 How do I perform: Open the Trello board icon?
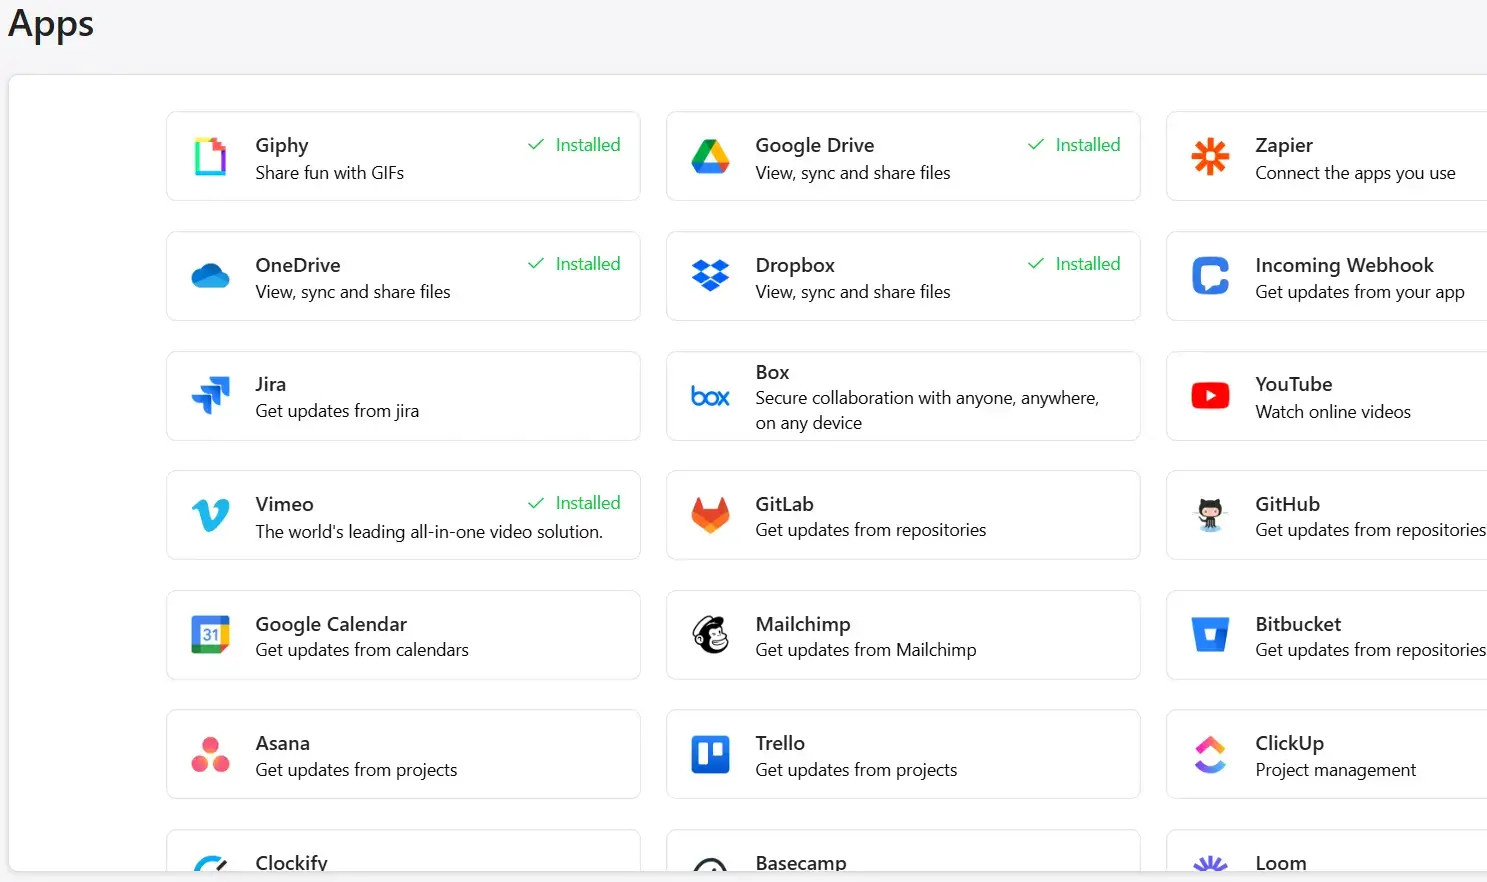tap(710, 755)
